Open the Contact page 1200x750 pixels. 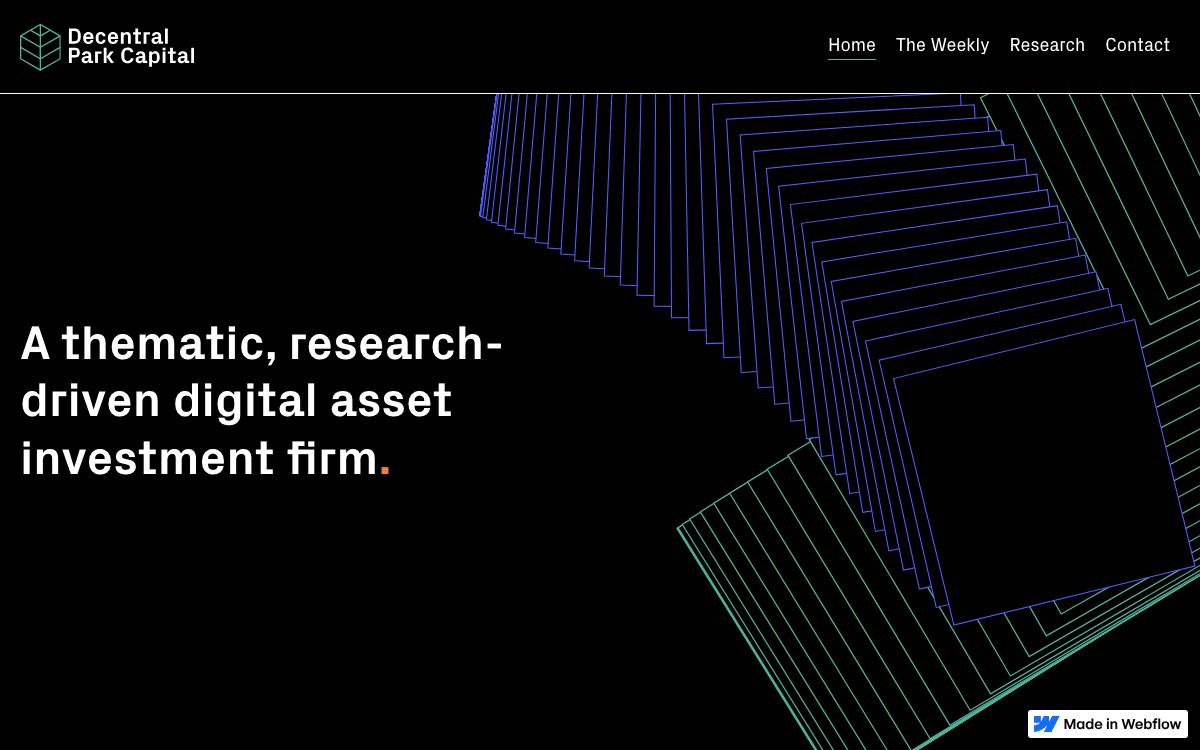1137,45
